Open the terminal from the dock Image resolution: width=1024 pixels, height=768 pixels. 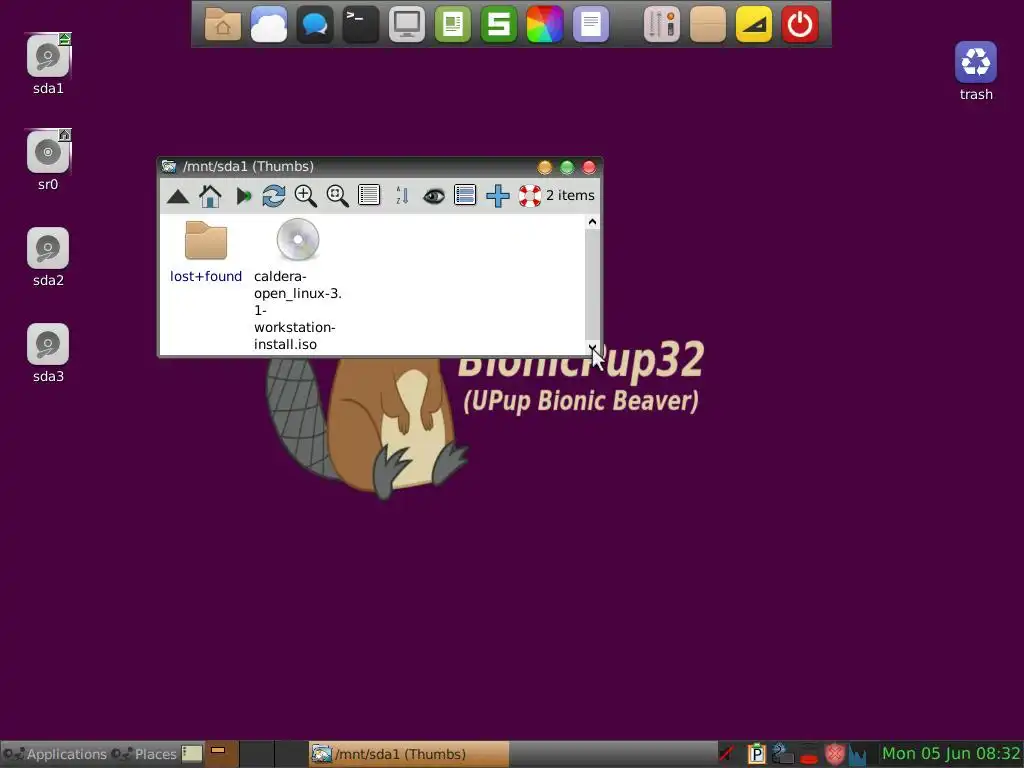coord(360,25)
